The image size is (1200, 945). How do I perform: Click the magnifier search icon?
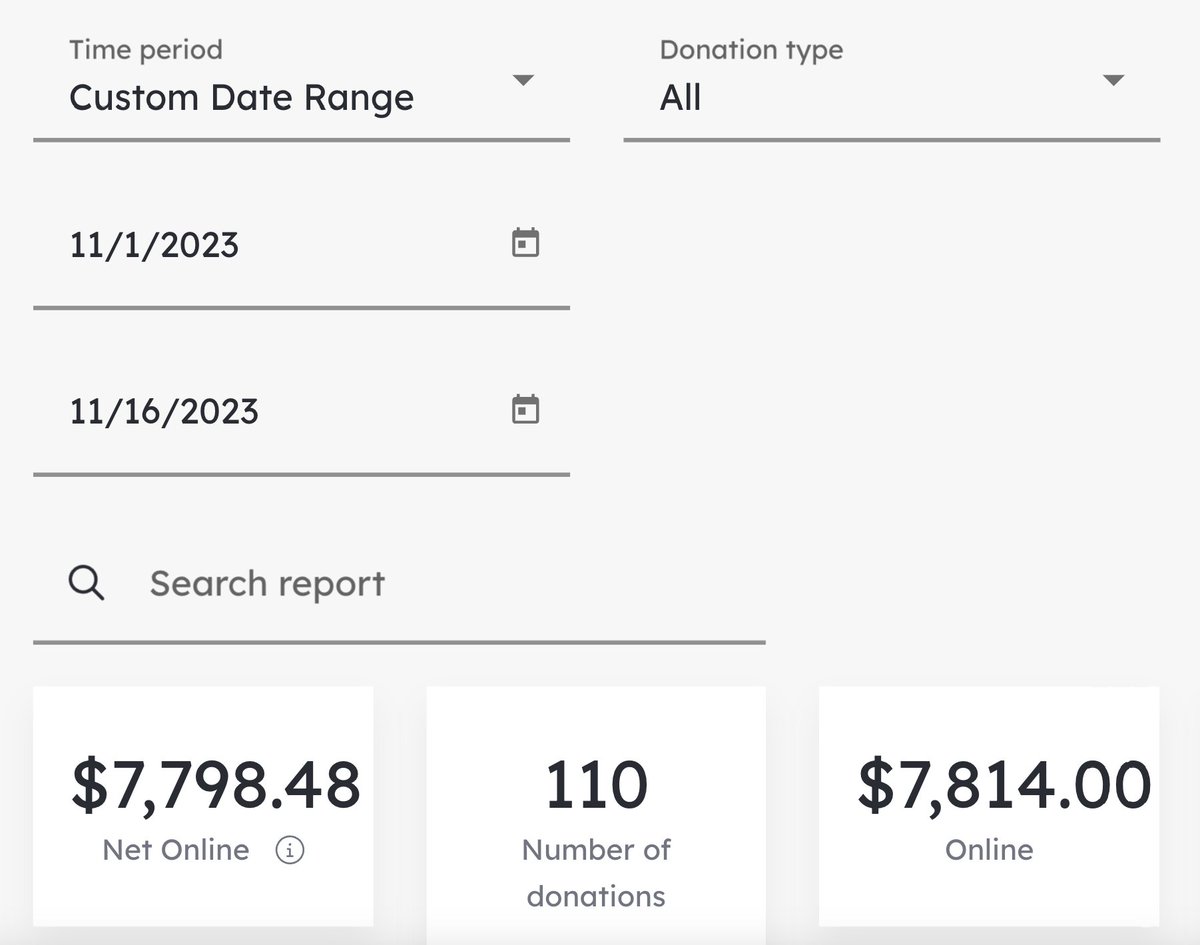[x=86, y=582]
